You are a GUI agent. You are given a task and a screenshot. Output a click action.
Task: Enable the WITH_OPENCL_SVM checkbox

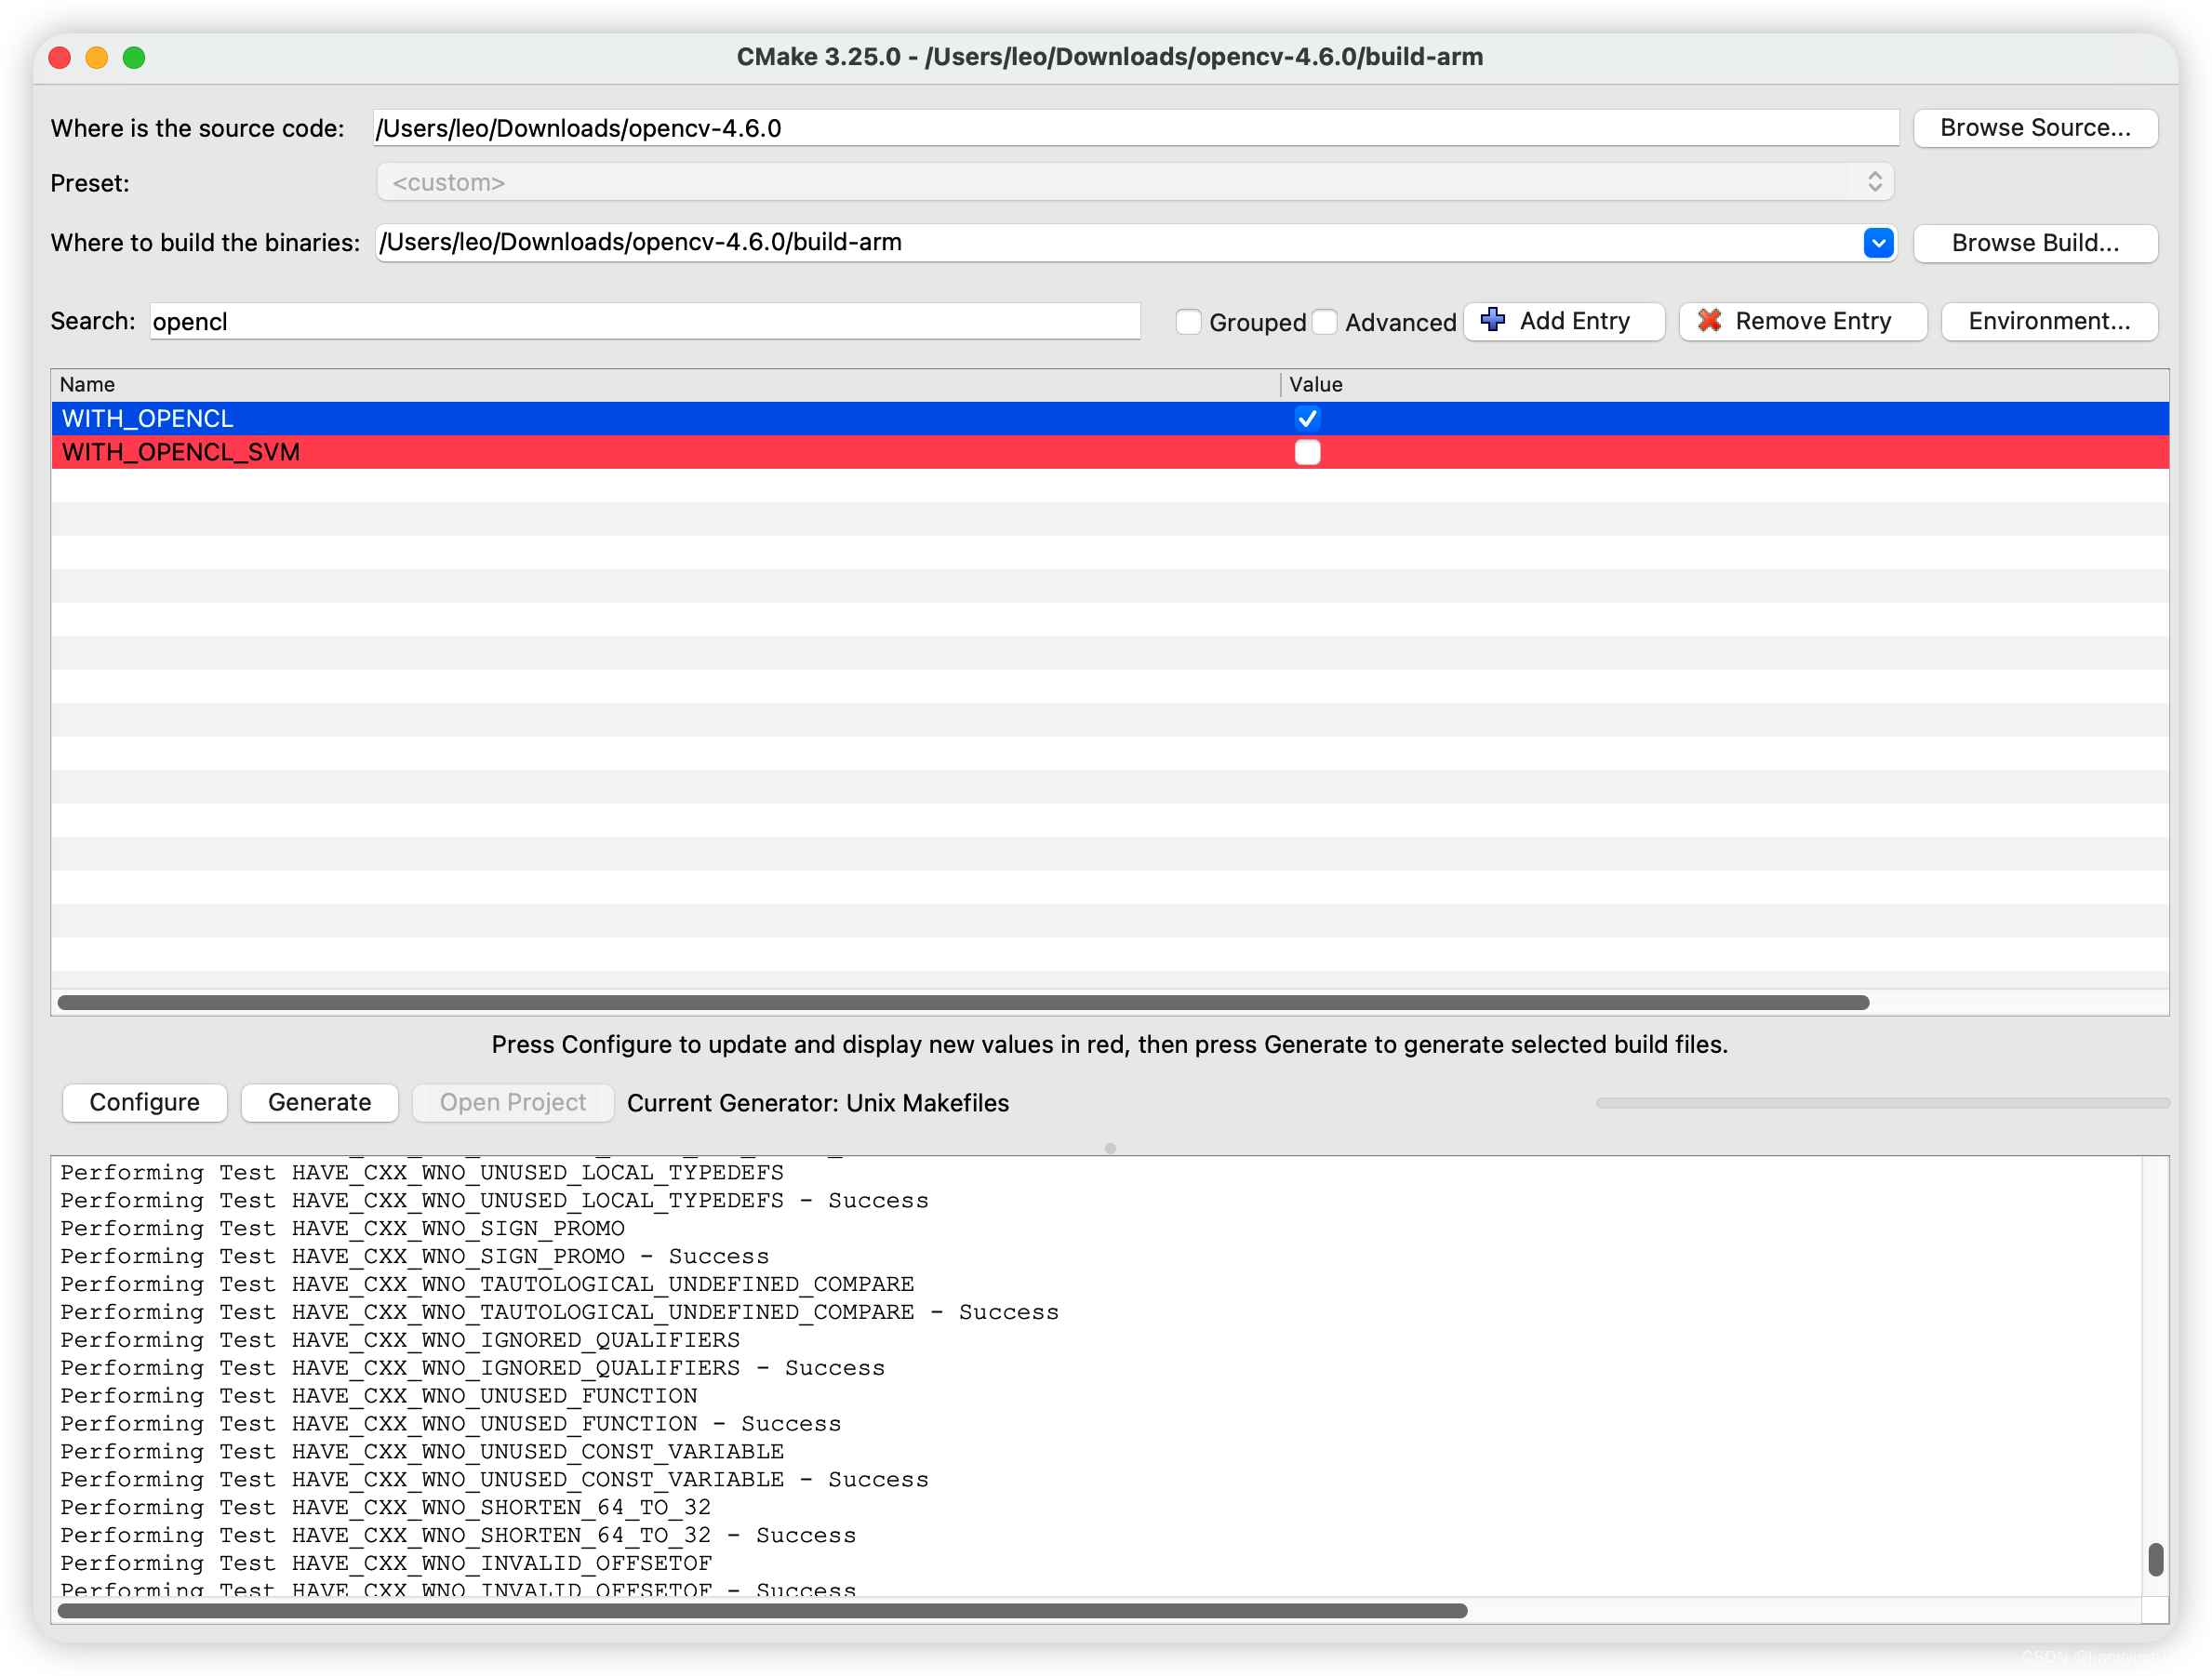1307,452
